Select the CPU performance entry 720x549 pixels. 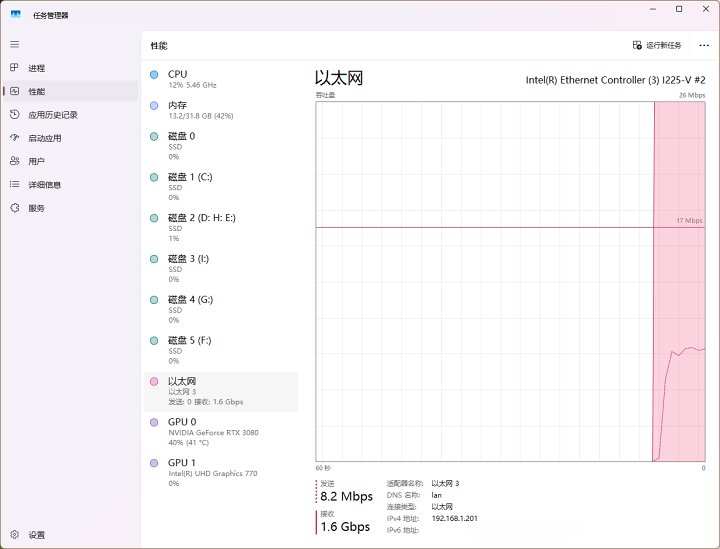tap(221, 79)
